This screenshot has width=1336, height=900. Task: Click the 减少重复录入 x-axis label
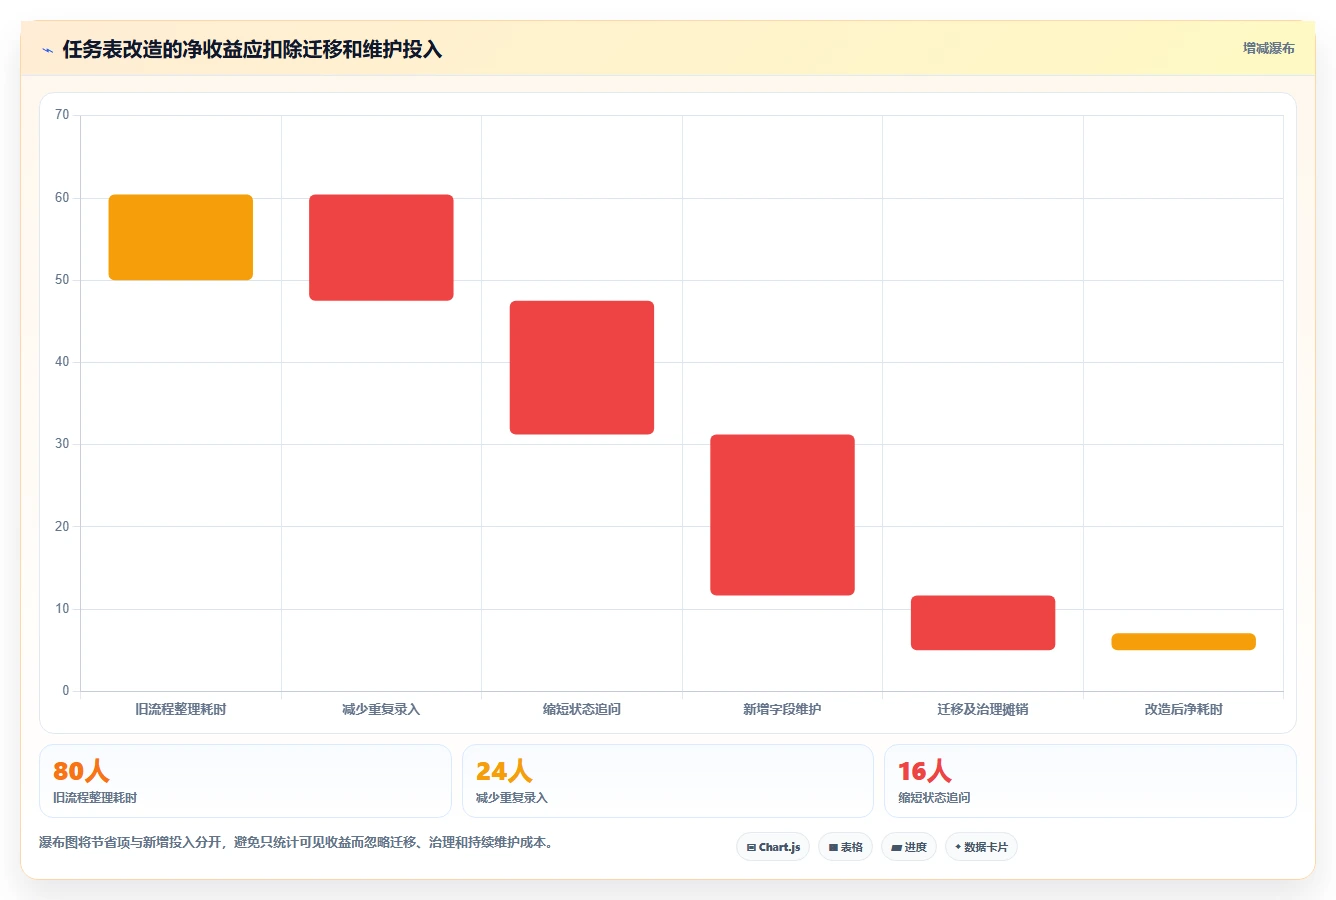381,709
